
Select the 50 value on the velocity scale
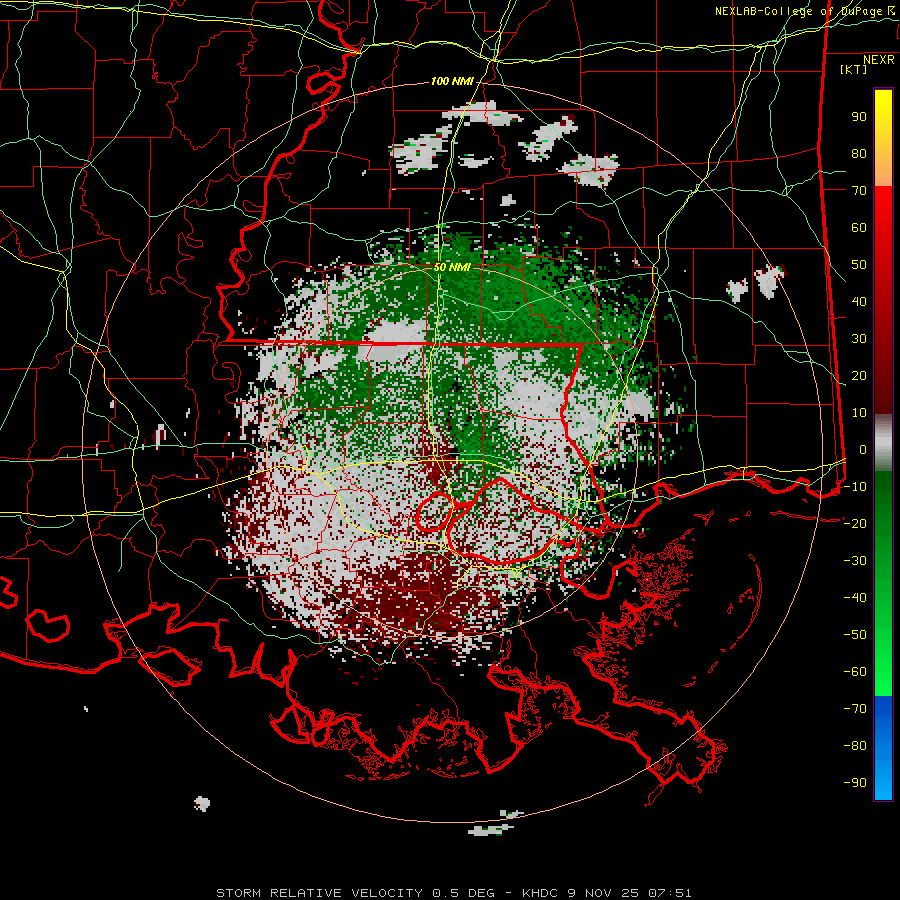(859, 265)
